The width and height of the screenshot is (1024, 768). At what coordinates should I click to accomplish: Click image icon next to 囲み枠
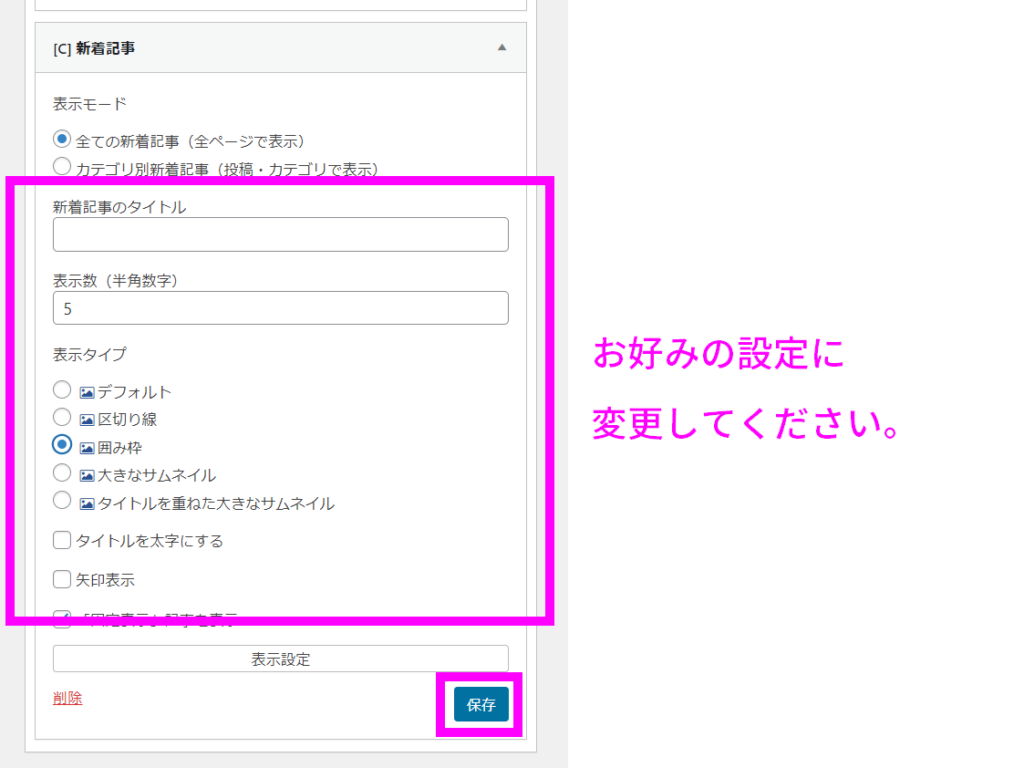(87, 448)
